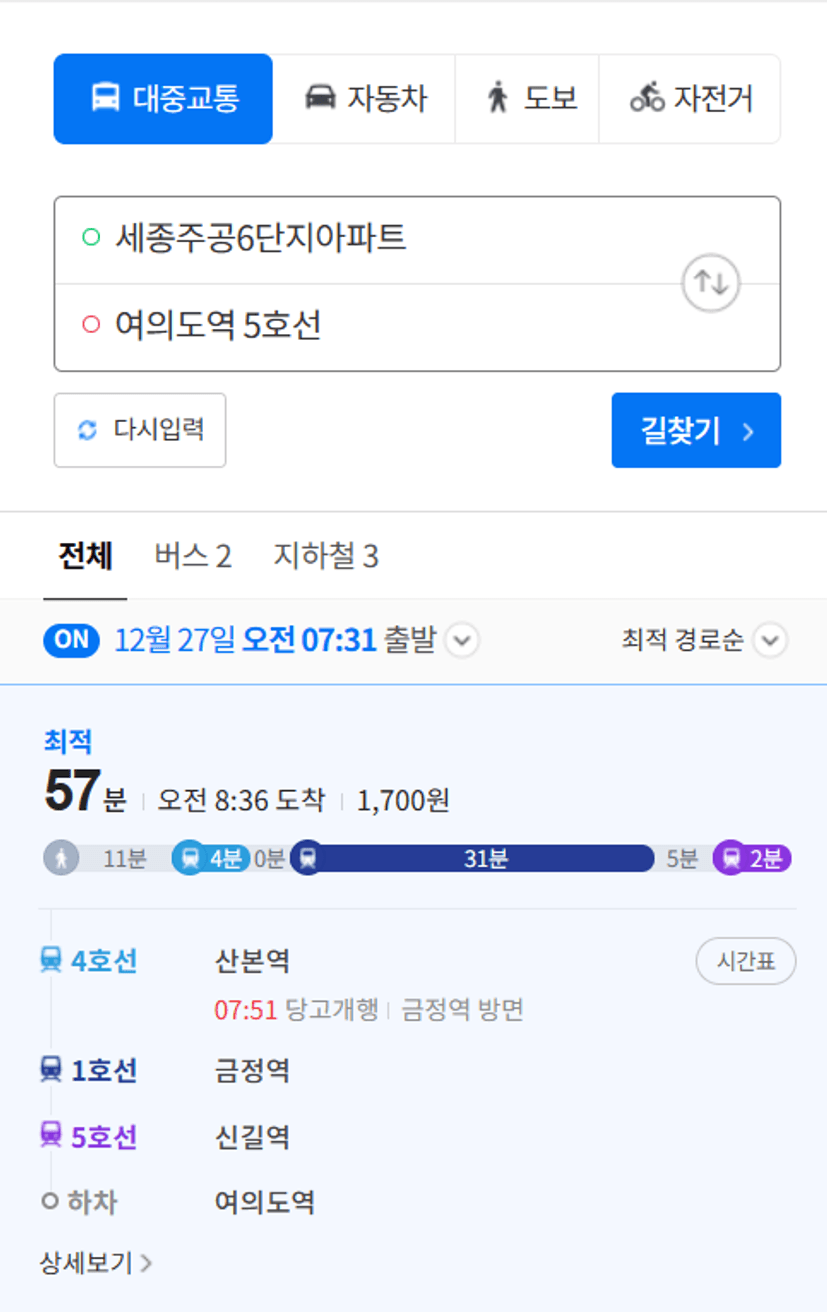Image resolution: width=827 pixels, height=1312 pixels.
Task: Click Line 4 subway icon in route bar
Action: (190, 858)
